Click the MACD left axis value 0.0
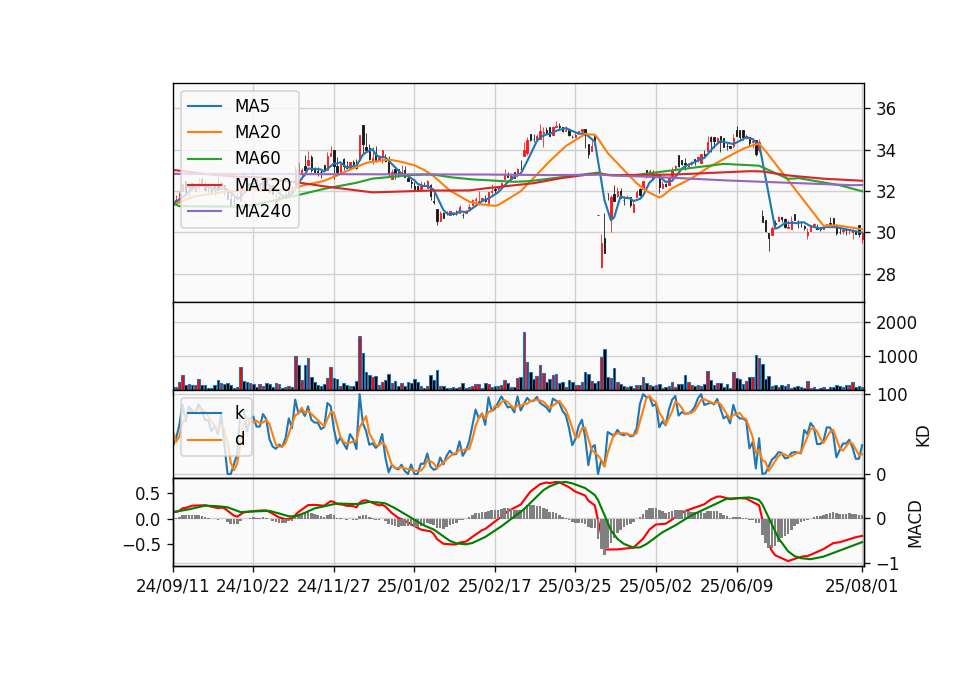Screen dimensions: 960x690 [148, 520]
